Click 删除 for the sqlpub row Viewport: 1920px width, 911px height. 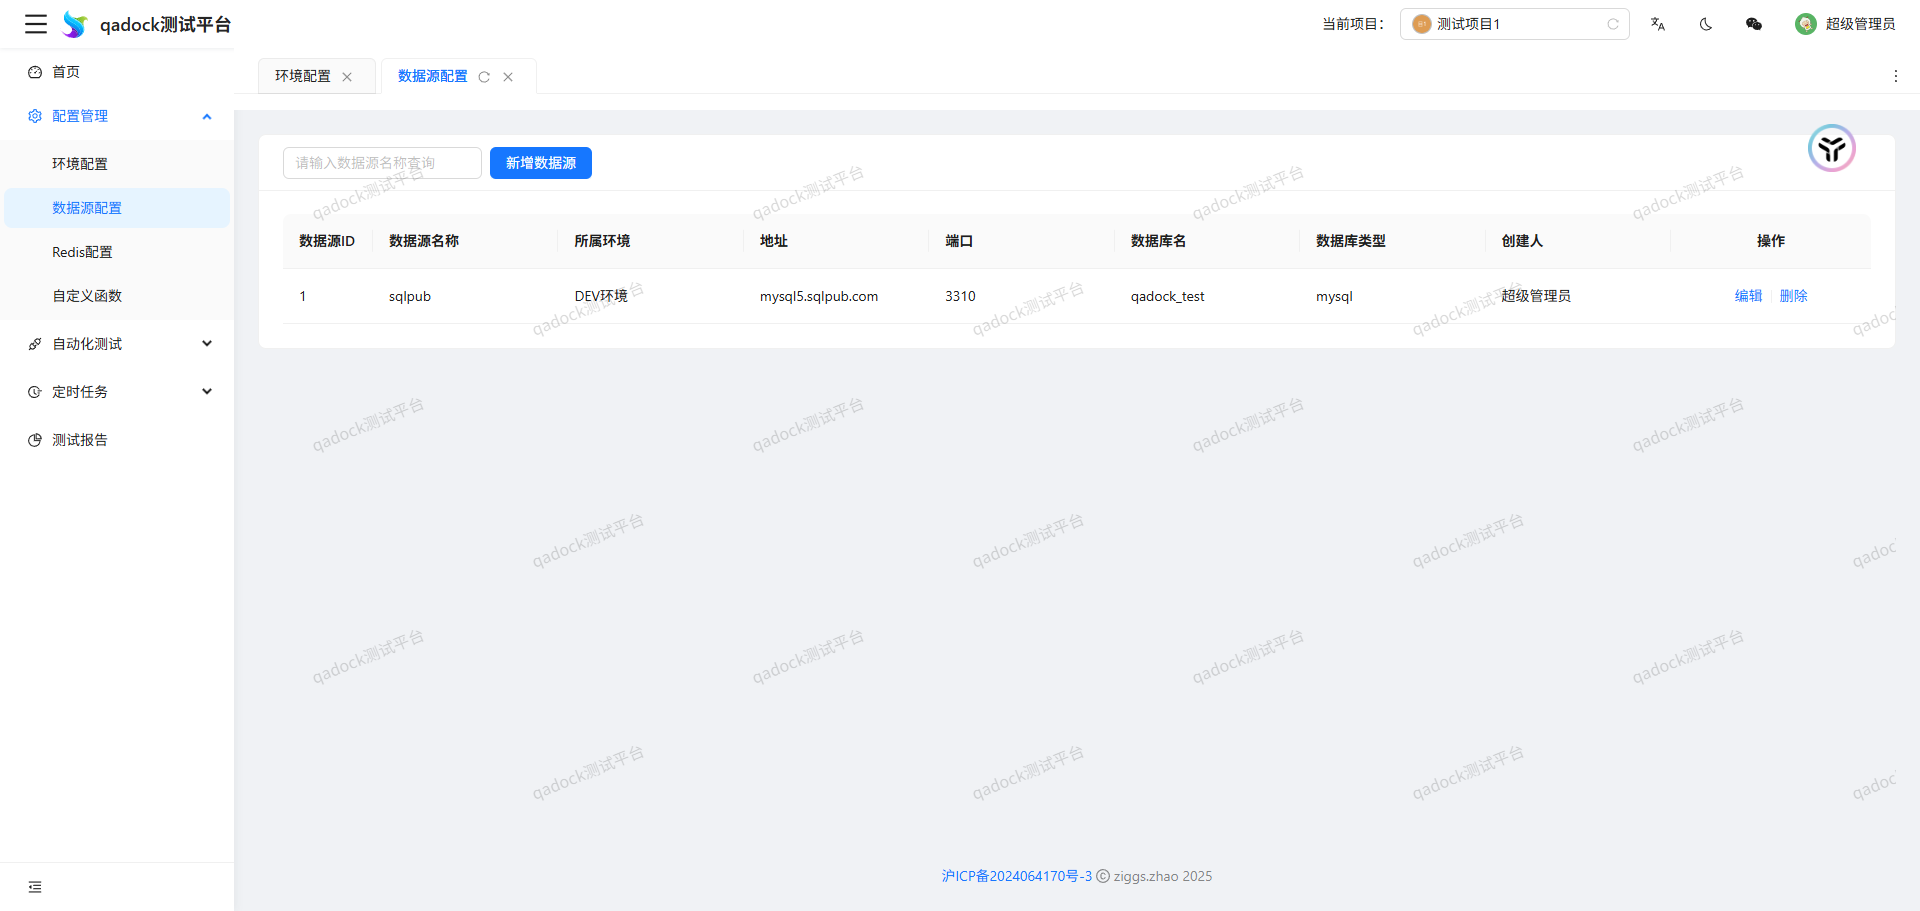(x=1794, y=296)
